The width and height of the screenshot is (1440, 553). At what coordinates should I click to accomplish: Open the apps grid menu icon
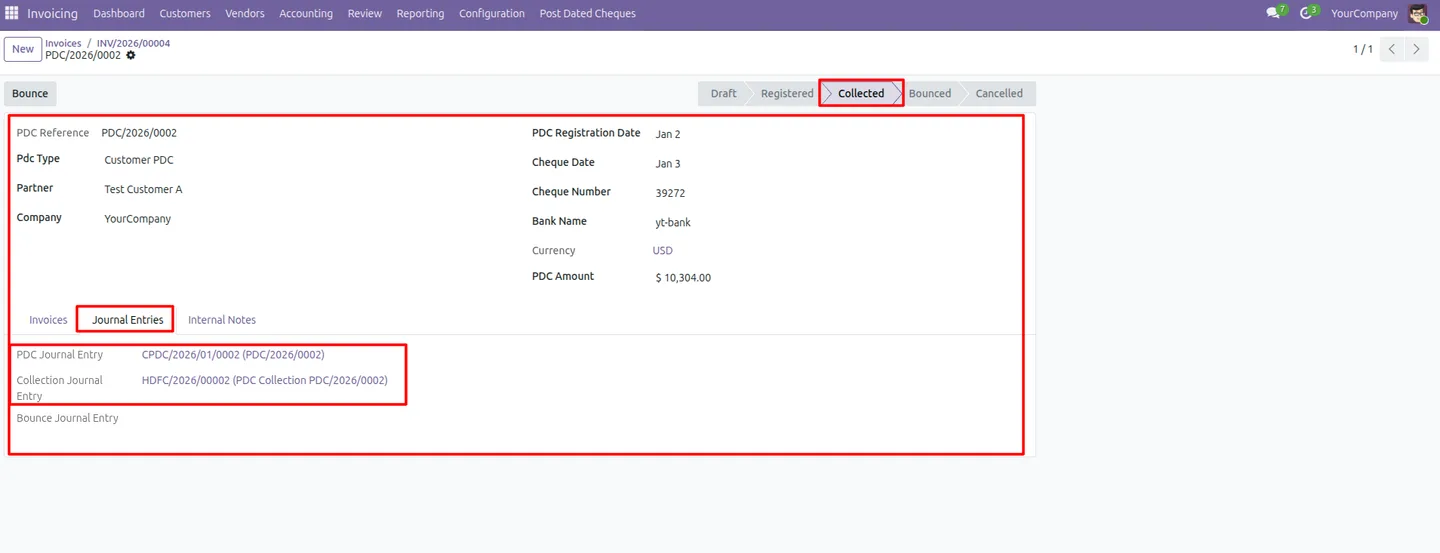[x=12, y=13]
